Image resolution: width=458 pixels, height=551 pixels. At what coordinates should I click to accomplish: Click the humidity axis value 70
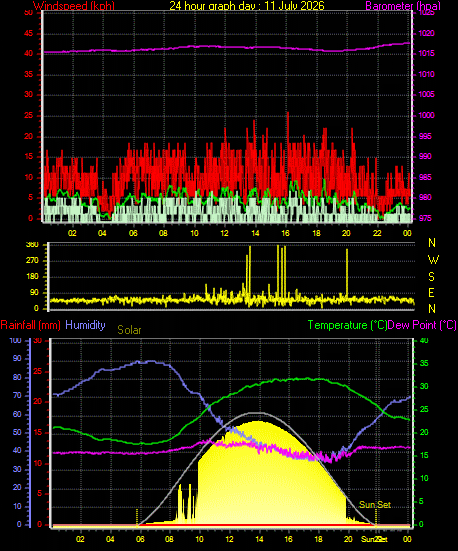[x=17, y=395]
